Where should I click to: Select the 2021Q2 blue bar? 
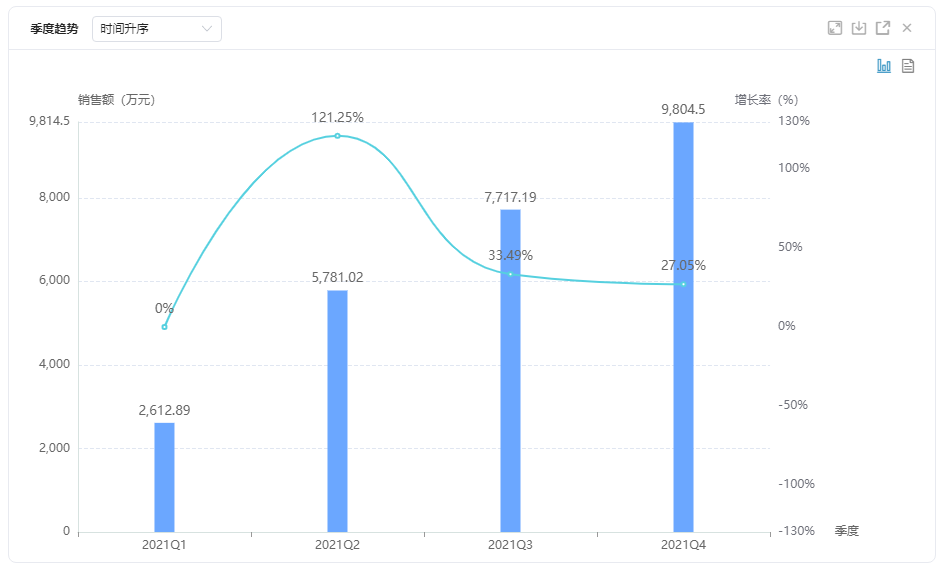337,410
